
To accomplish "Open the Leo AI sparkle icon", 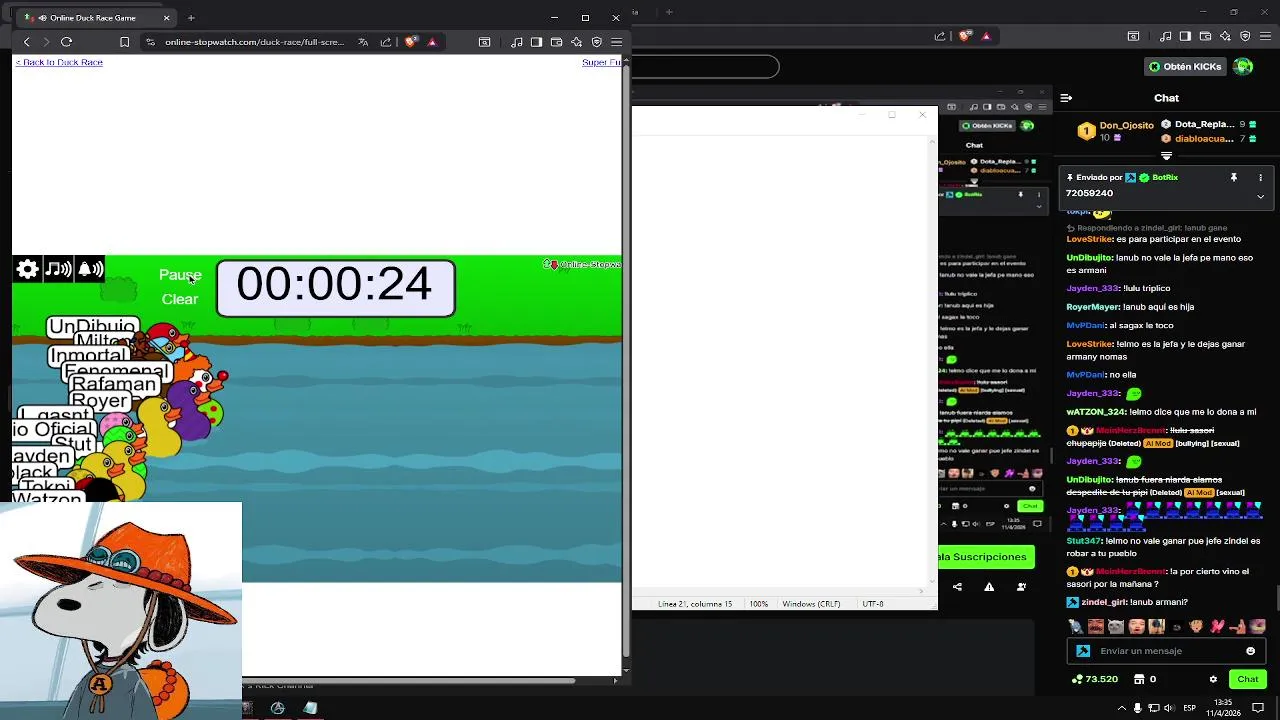I will click(577, 42).
